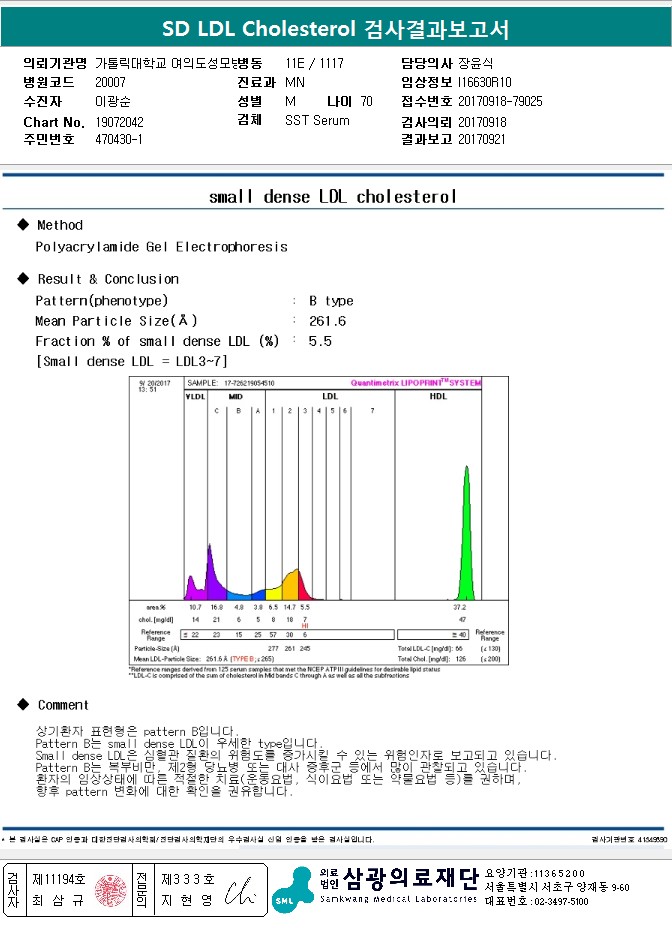Select the last comment line starting '향후 pattern'
Image resolution: width=672 pixels, height=928 pixels.
click(x=165, y=791)
